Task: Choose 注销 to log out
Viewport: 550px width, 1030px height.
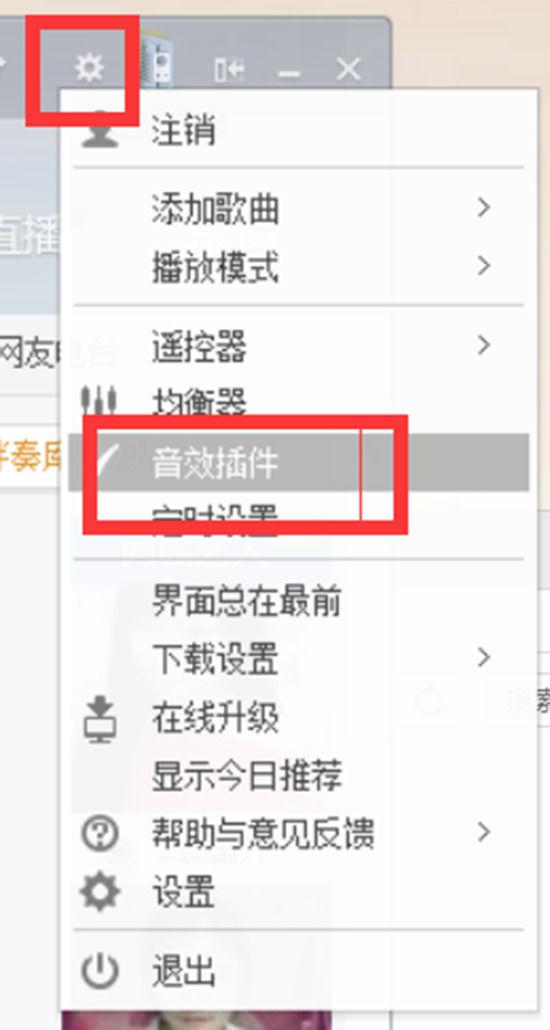Action: 299,130
